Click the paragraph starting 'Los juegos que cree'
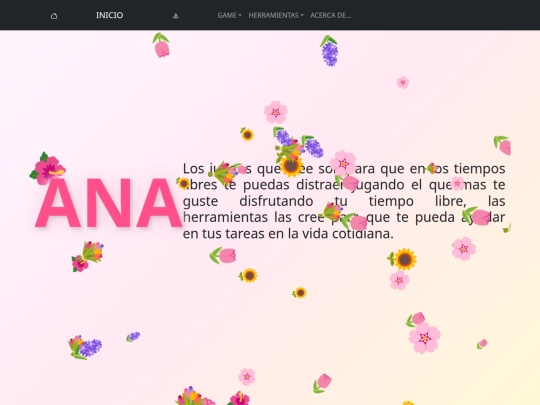This screenshot has height=405, width=540. coord(344,201)
